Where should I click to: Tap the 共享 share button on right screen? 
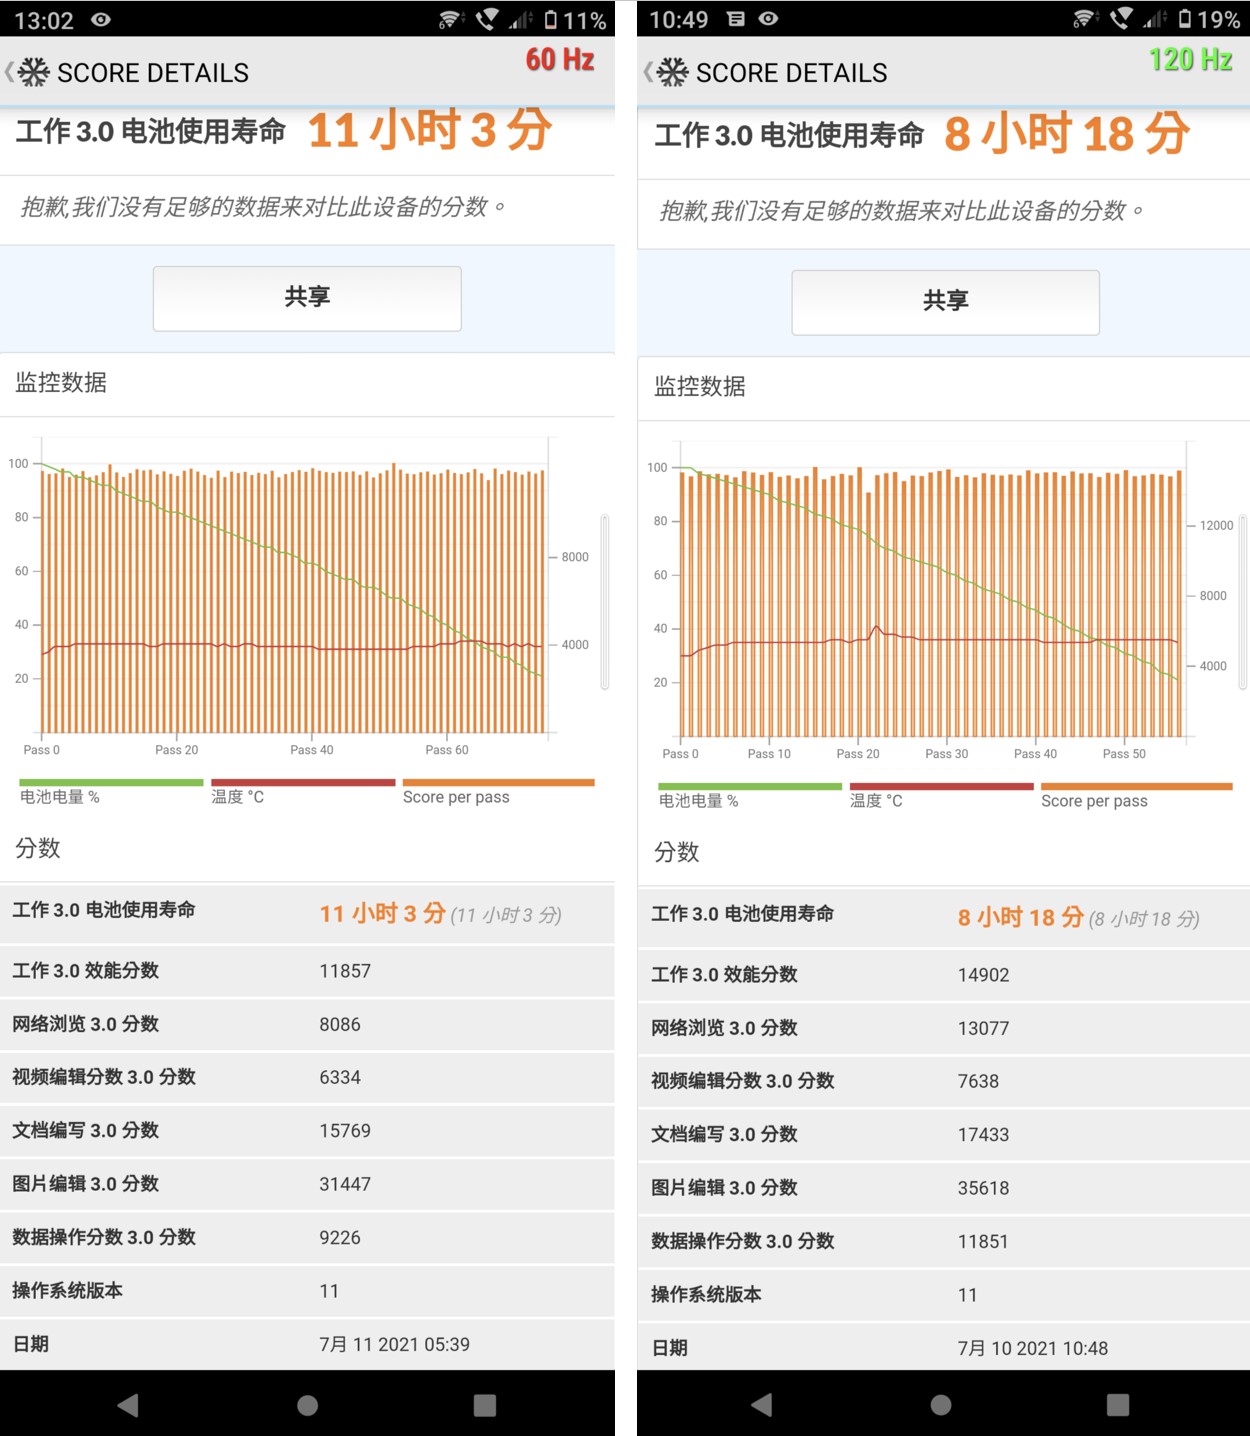(x=945, y=302)
